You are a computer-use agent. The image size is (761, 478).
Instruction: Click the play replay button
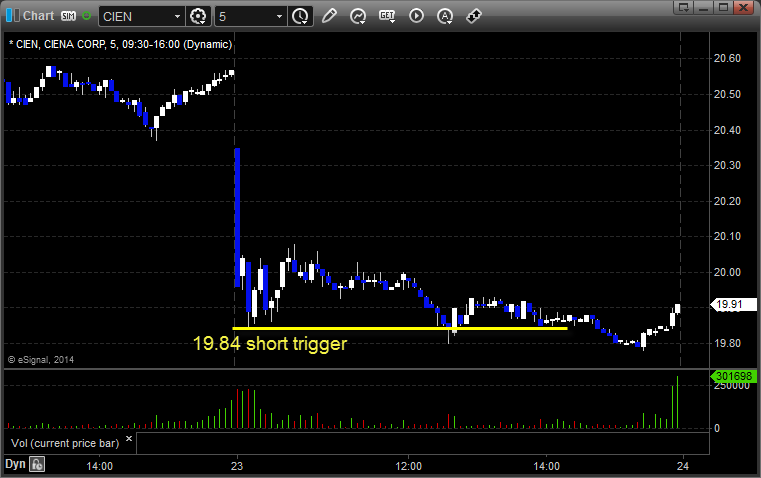(x=416, y=16)
